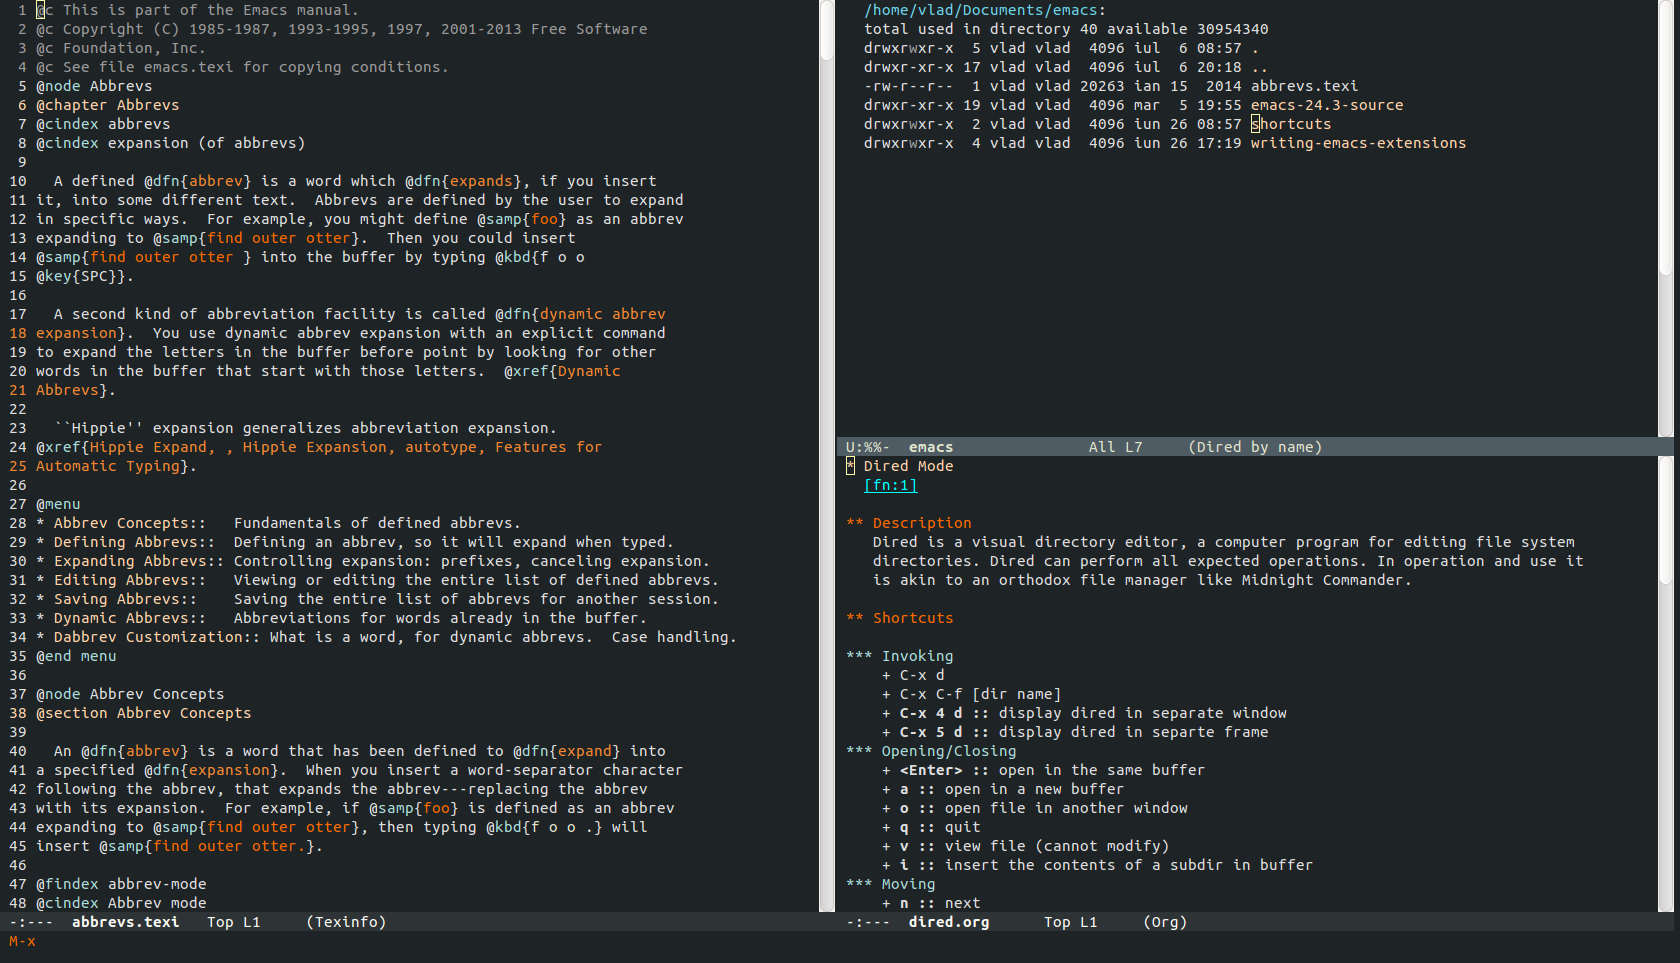Screen dimensions: 1680x963
Task: Click 'o :: open file in another window' item
Action: point(1035,808)
